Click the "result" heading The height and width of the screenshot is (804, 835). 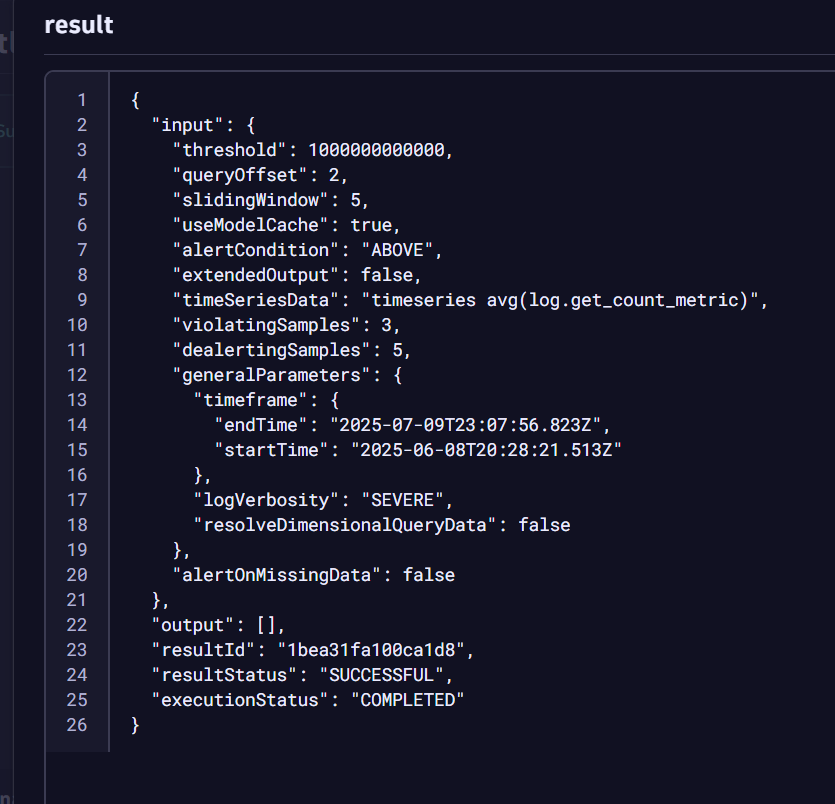pyautogui.click(x=79, y=25)
